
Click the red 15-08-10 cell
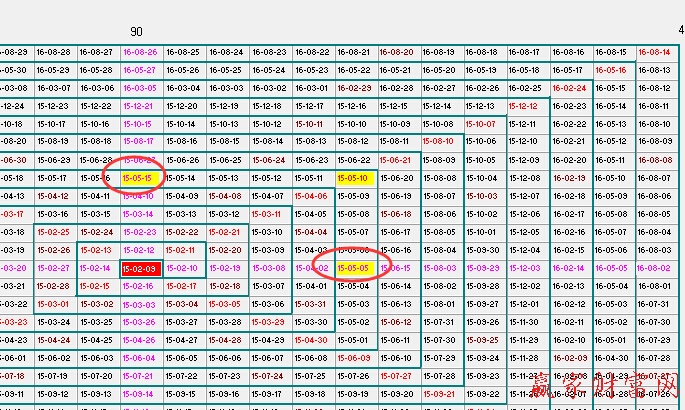pyautogui.click(x=439, y=142)
